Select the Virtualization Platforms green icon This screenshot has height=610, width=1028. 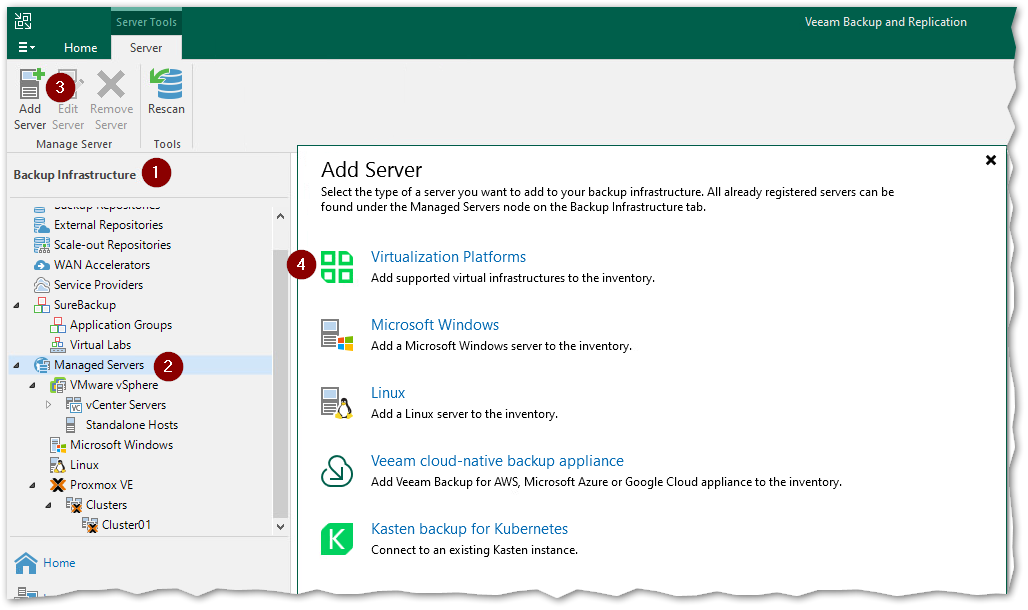click(337, 267)
